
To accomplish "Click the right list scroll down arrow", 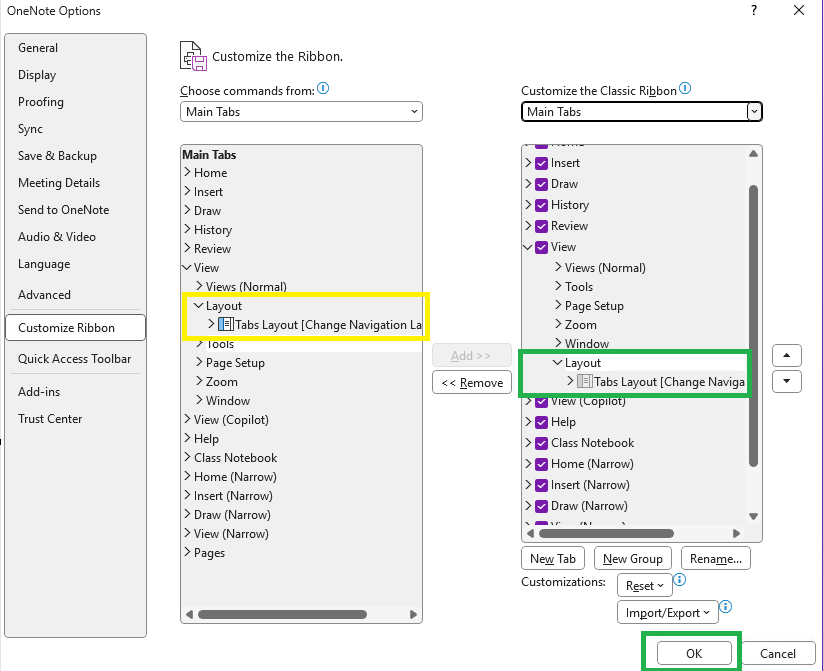I will pos(753,517).
